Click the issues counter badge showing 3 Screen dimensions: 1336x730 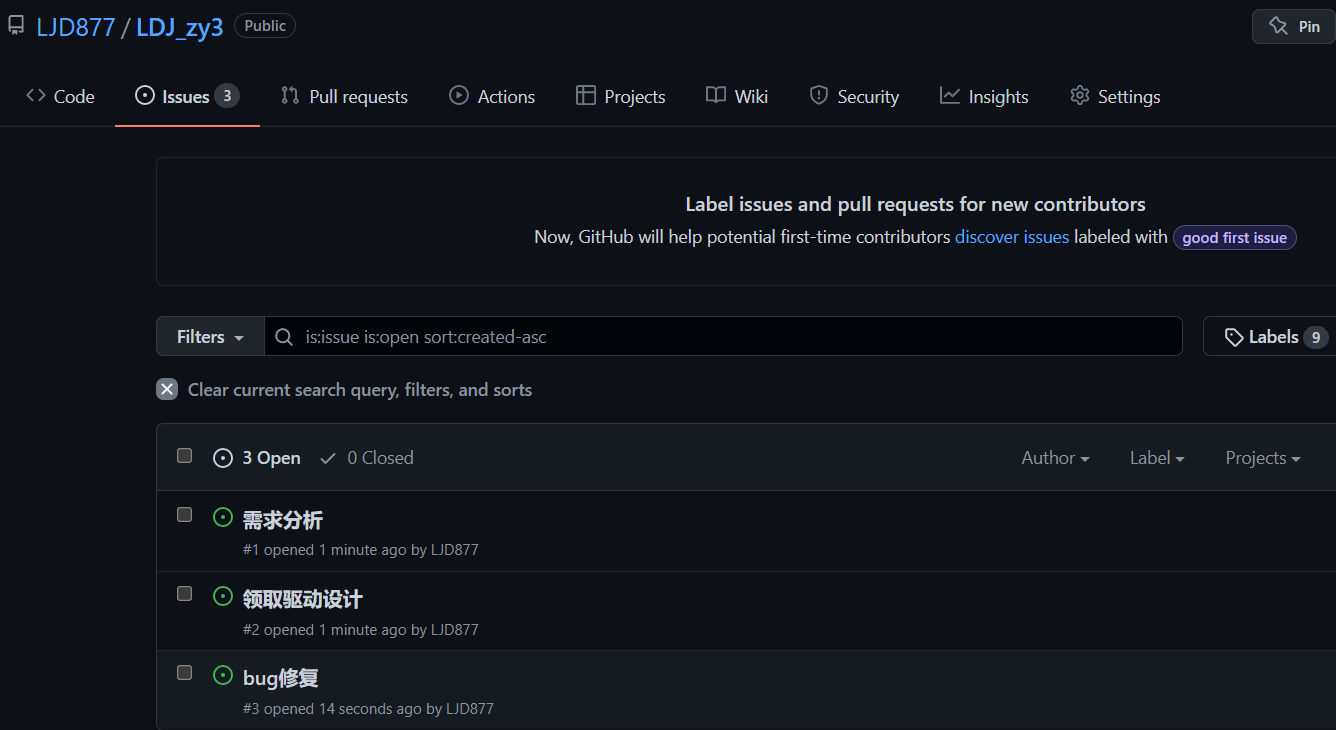click(x=227, y=96)
